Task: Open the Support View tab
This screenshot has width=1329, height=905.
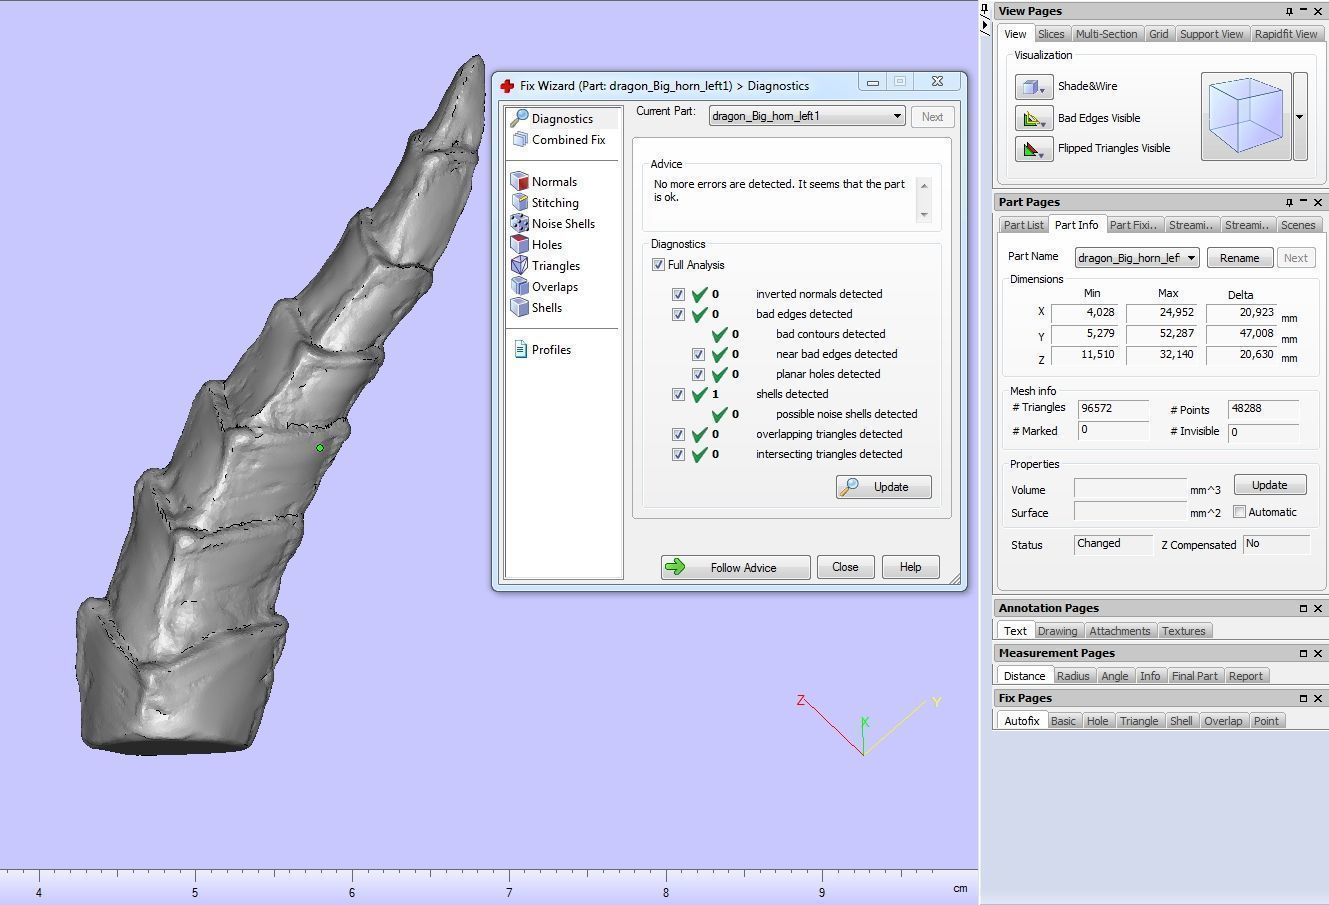Action: click(x=1211, y=34)
